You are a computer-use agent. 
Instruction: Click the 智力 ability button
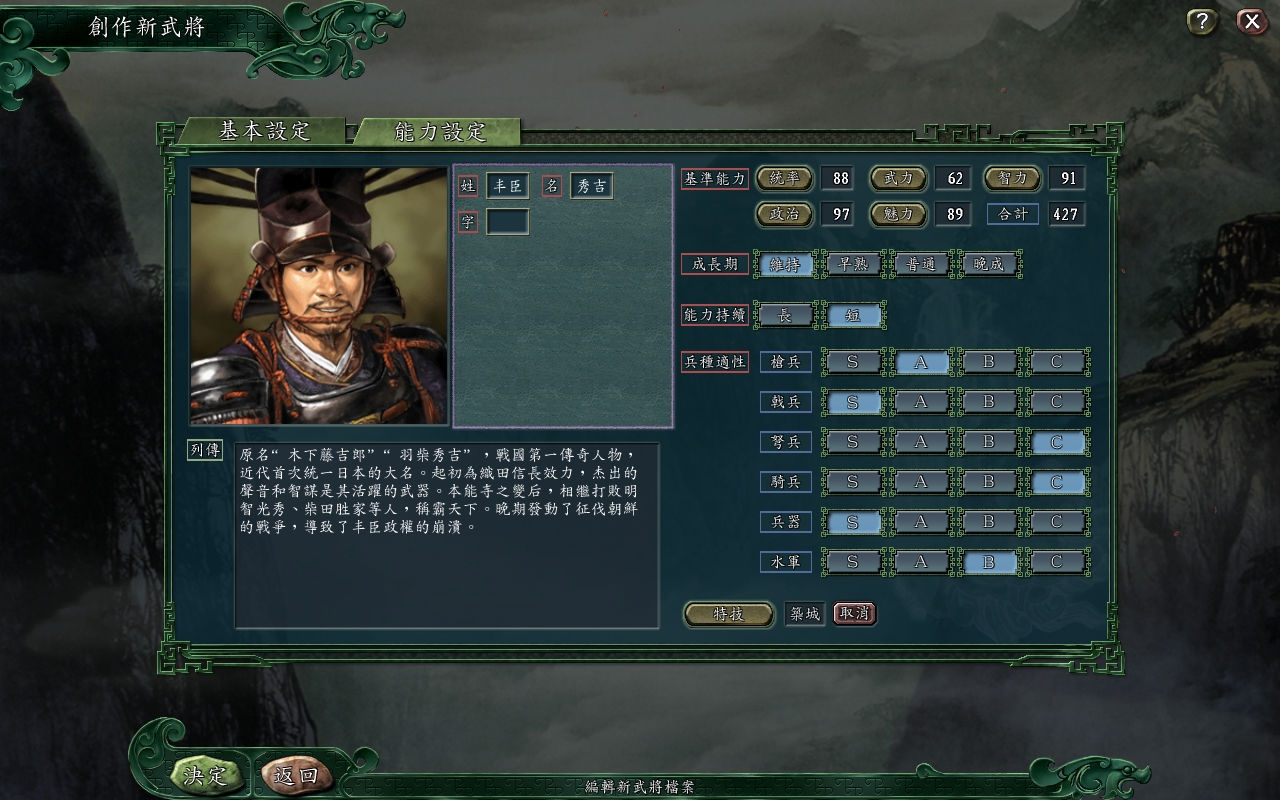(x=1012, y=179)
